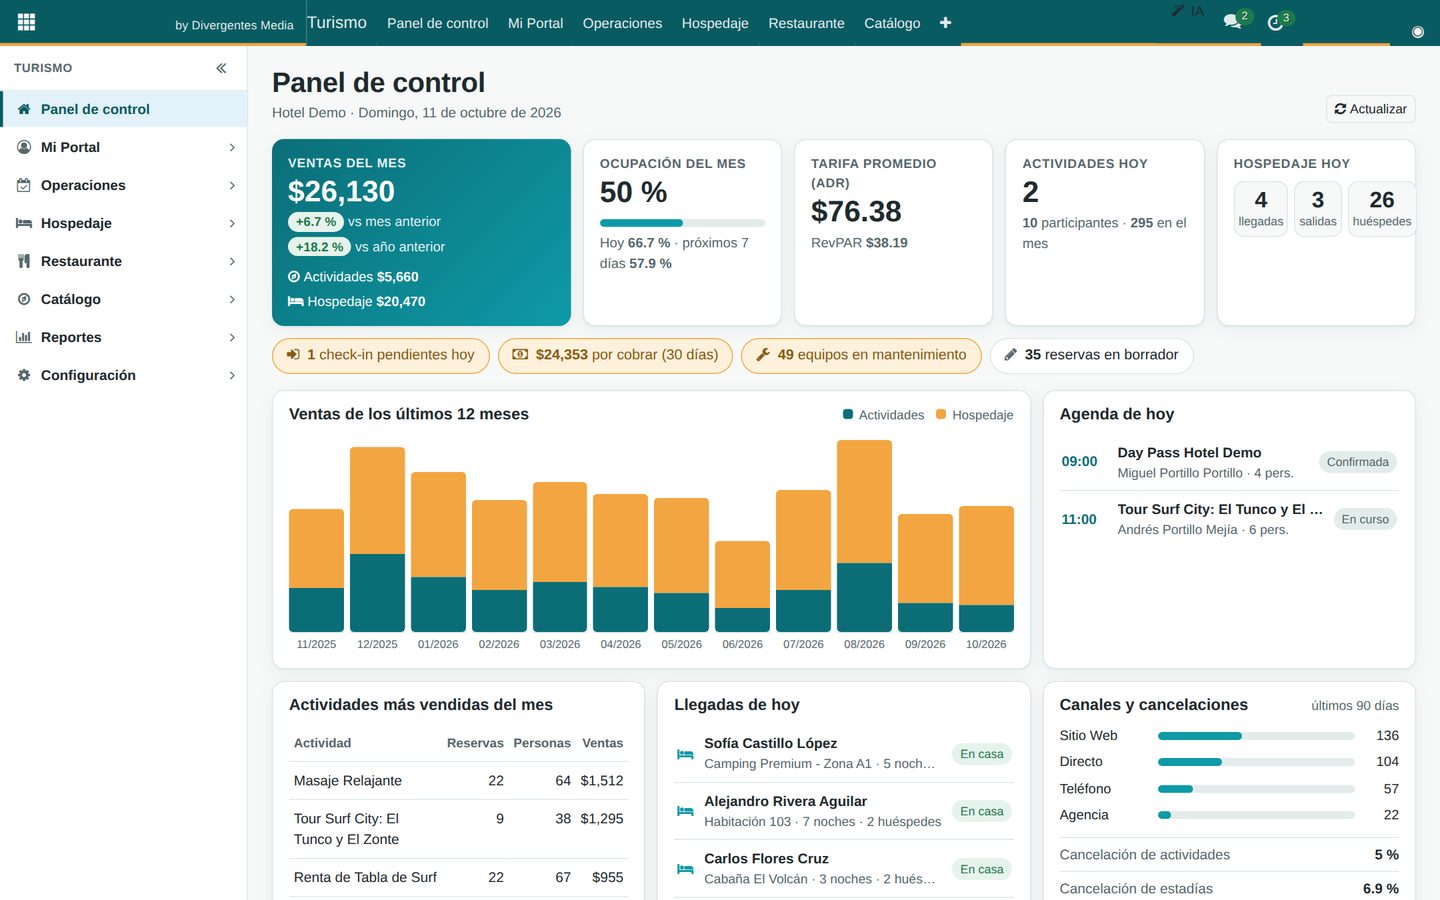This screenshot has height=900, width=1440.
Task: Click the Ocupación del mes progress bar
Action: pyautogui.click(x=682, y=223)
